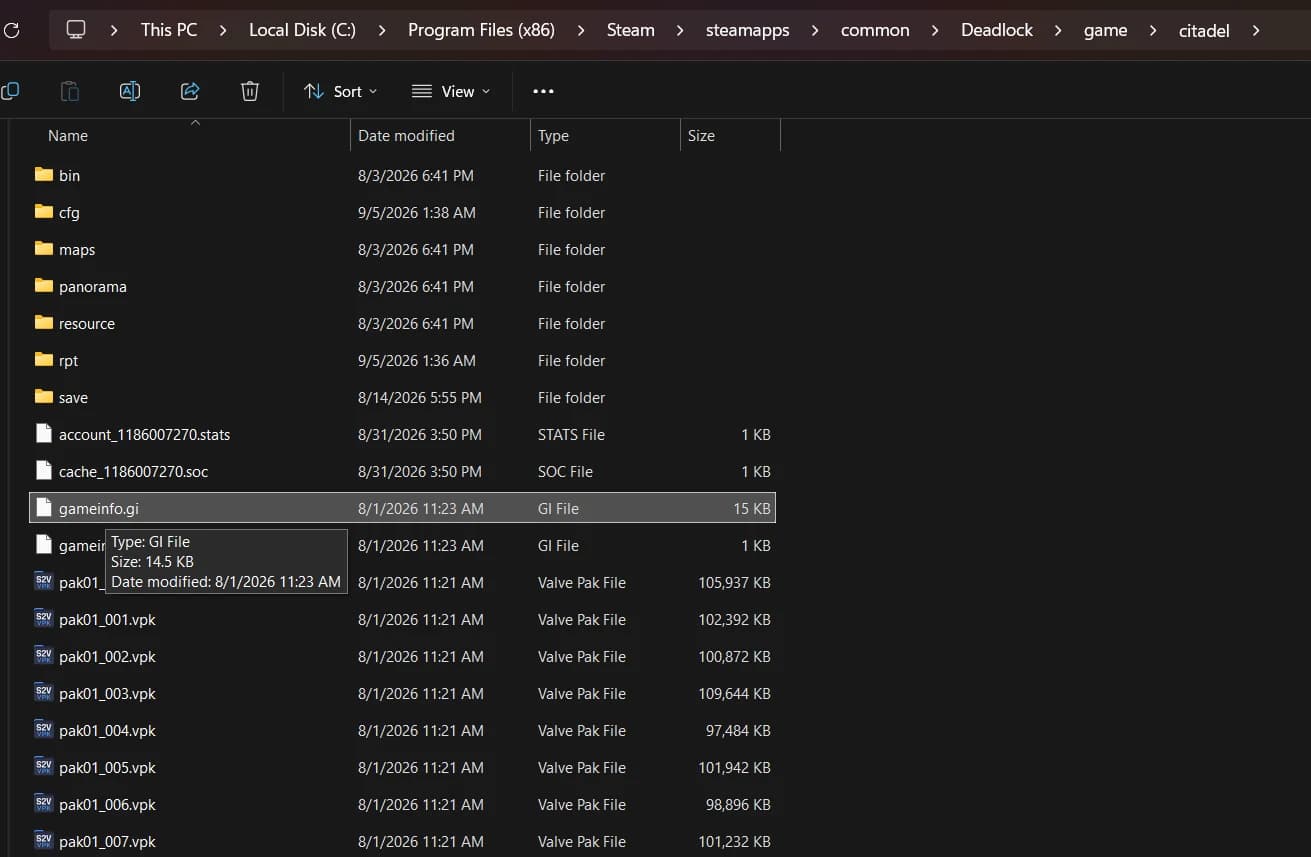Go to the game breadcrumb
The height and width of the screenshot is (857, 1311).
click(1105, 30)
